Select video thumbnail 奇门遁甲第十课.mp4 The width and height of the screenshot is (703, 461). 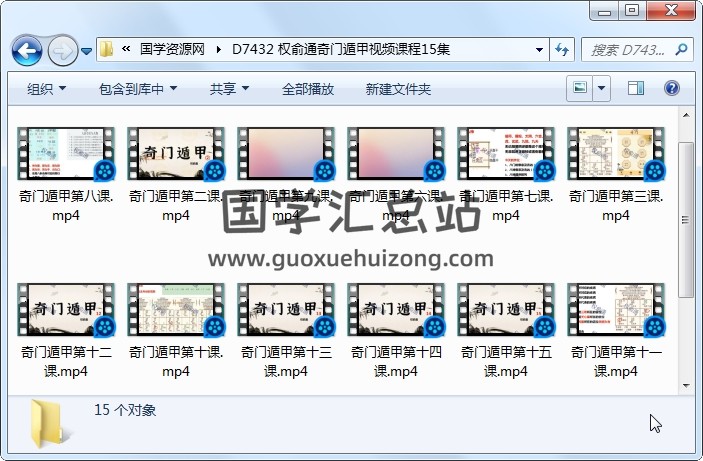coord(176,309)
